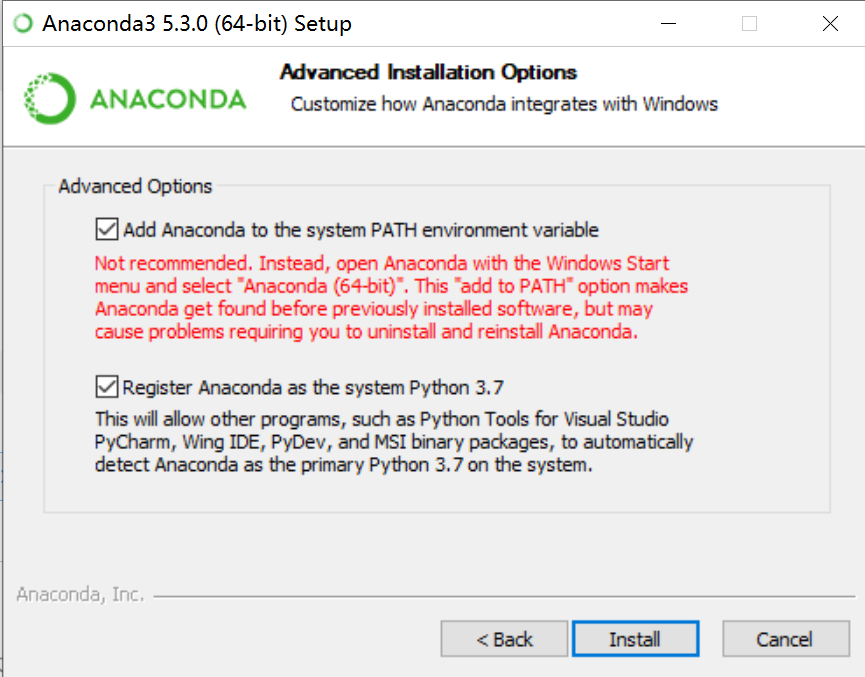Disable 'Add Anaconda to system PATH' checkbox
865x677 pixels.
click(106, 229)
